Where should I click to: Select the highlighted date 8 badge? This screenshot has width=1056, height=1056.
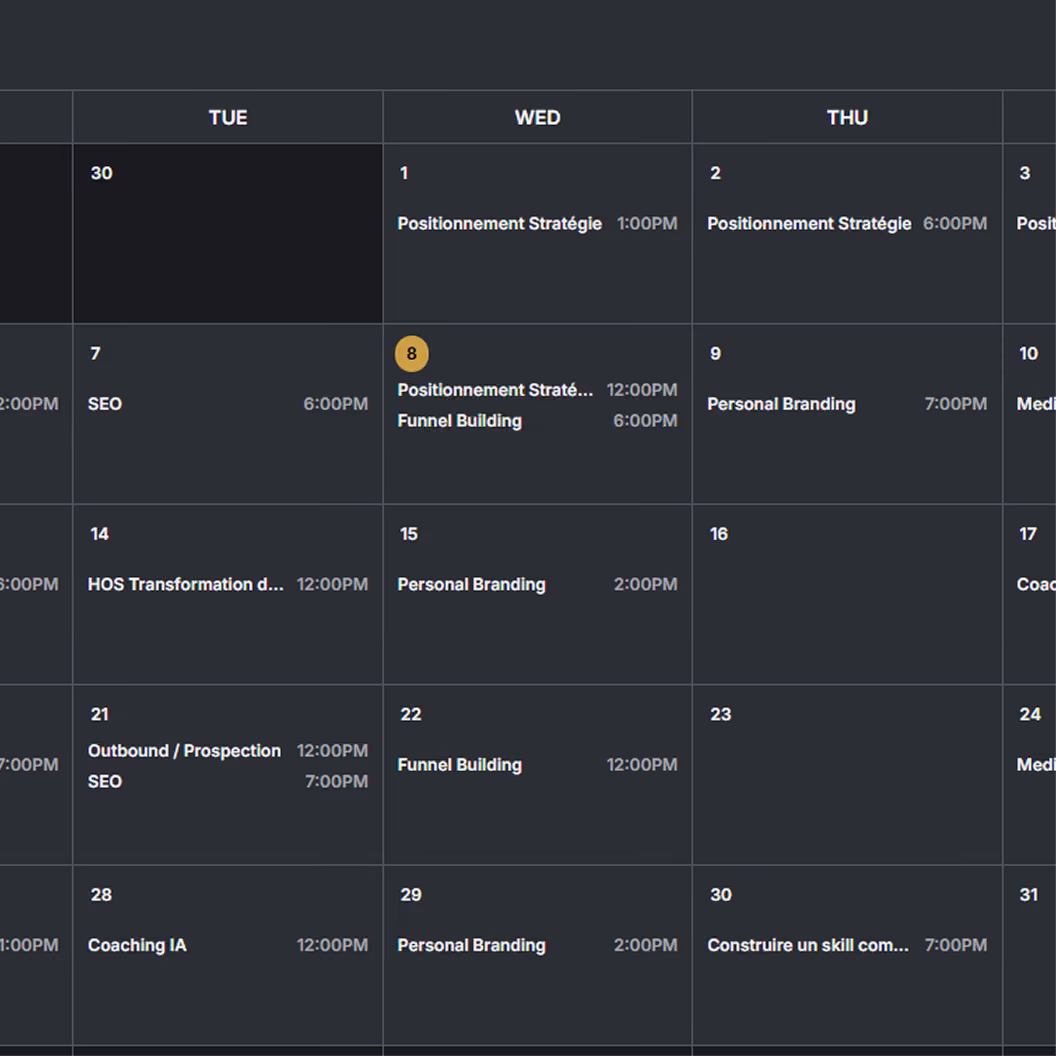click(411, 354)
